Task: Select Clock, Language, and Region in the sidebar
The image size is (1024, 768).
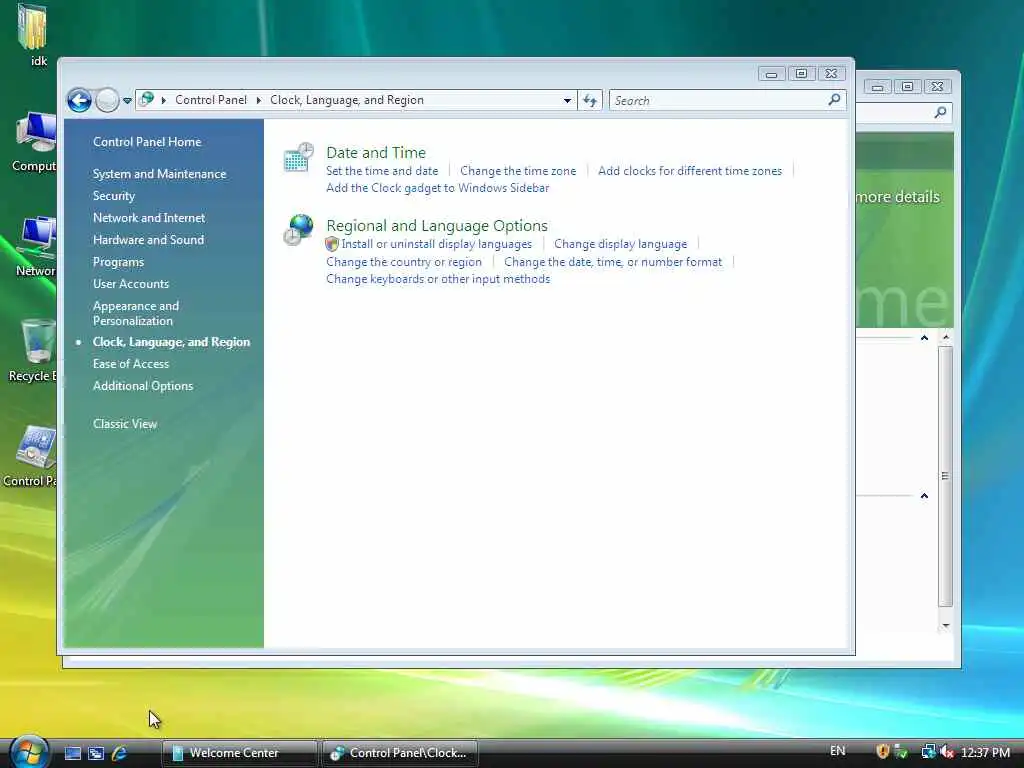Action: (x=171, y=342)
